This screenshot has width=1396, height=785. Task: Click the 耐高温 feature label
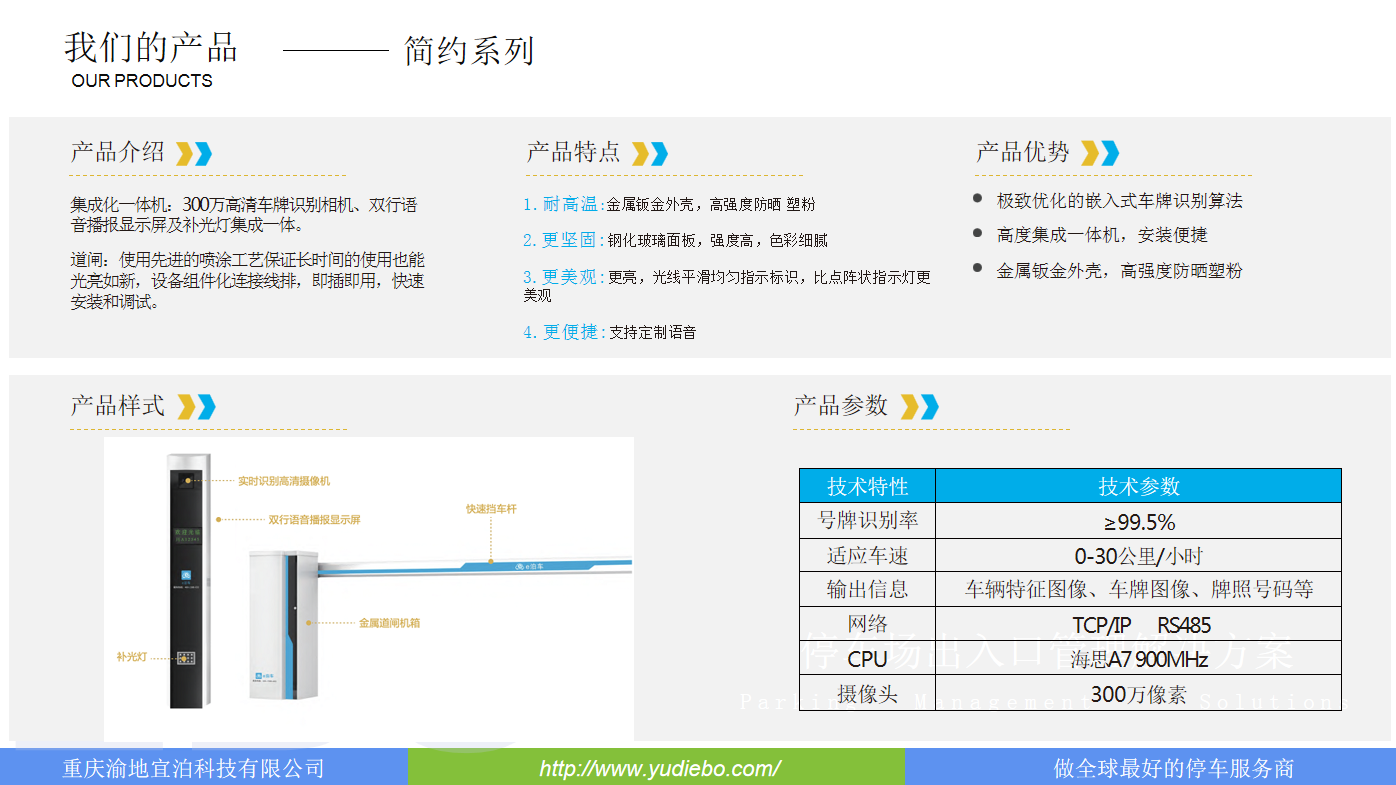571,204
